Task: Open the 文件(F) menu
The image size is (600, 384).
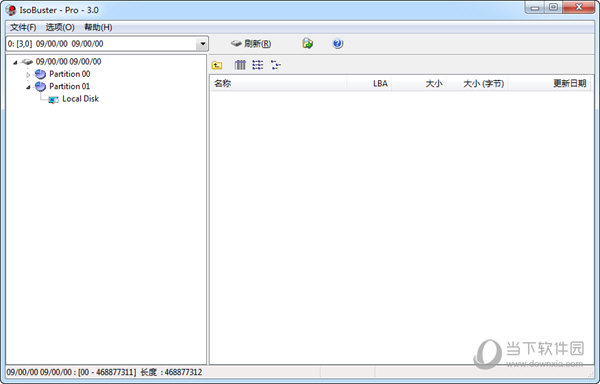Action: pos(23,27)
